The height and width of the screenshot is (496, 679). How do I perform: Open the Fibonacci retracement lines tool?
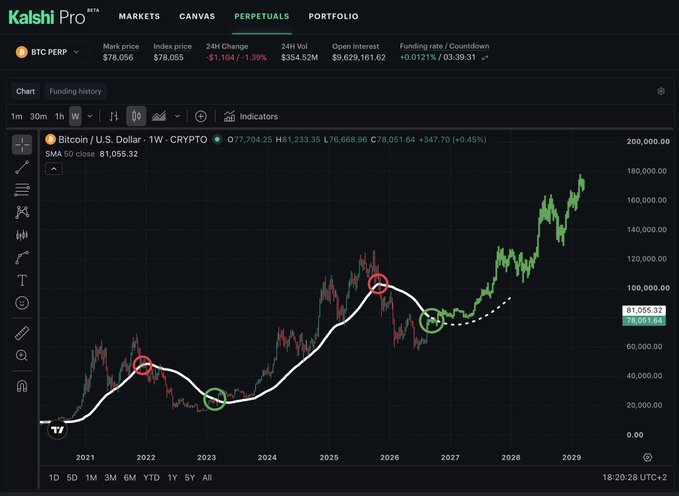[x=22, y=189]
